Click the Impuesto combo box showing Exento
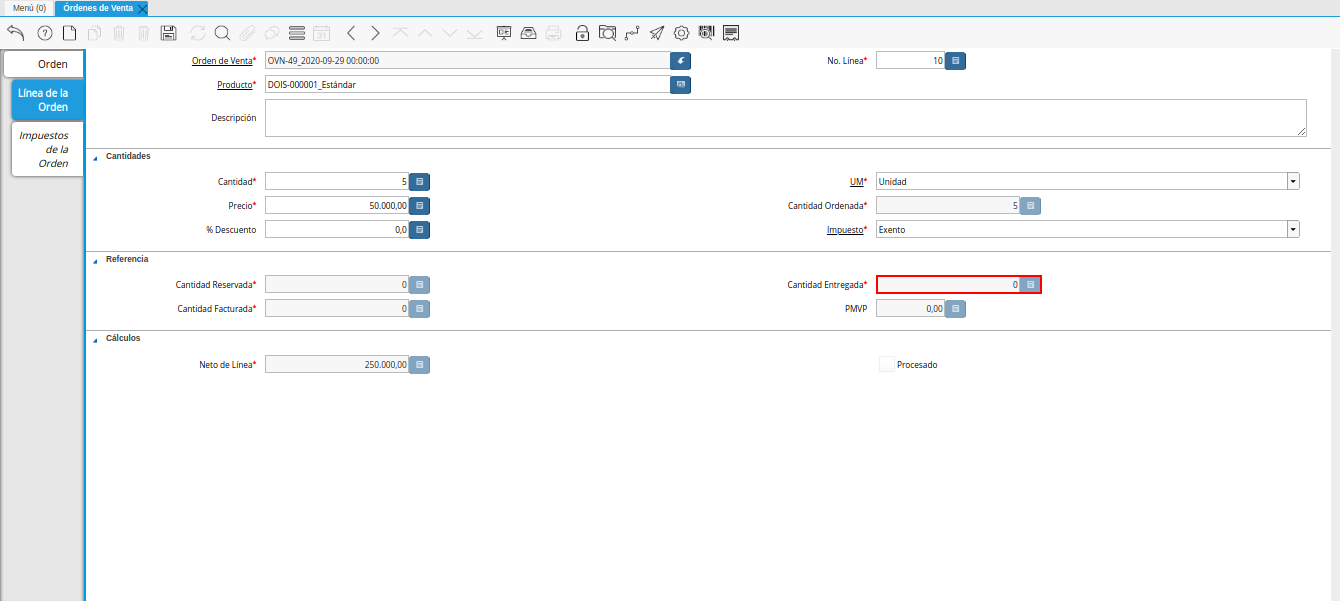Viewport: 1340px width, 601px height. [1081, 230]
